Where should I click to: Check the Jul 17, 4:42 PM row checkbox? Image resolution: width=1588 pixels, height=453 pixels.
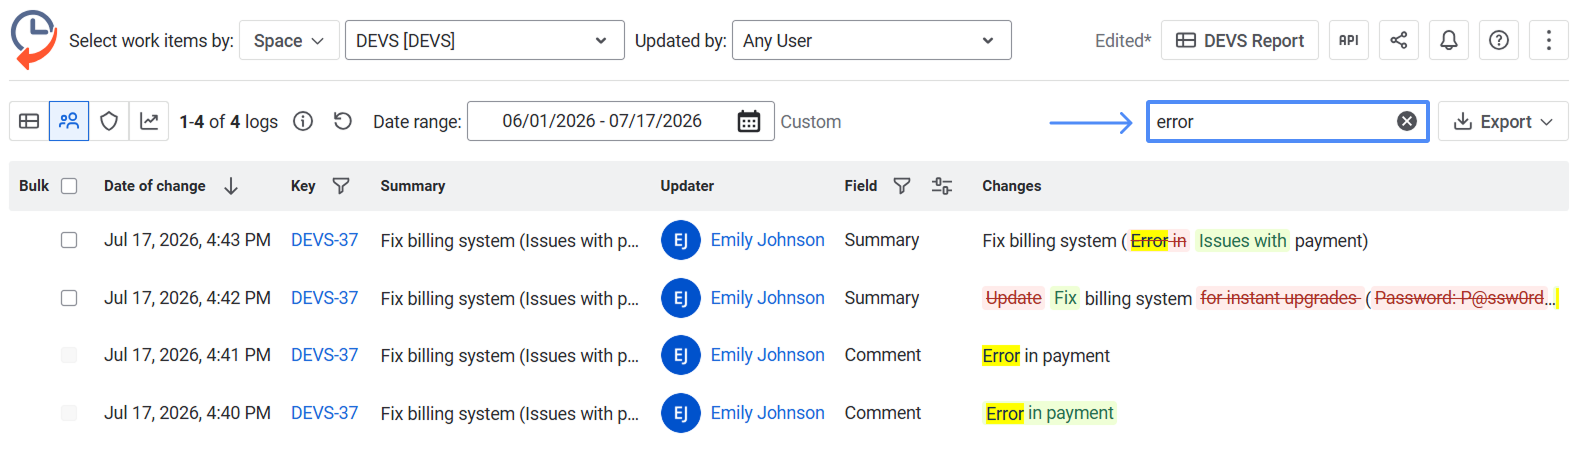[69, 298]
